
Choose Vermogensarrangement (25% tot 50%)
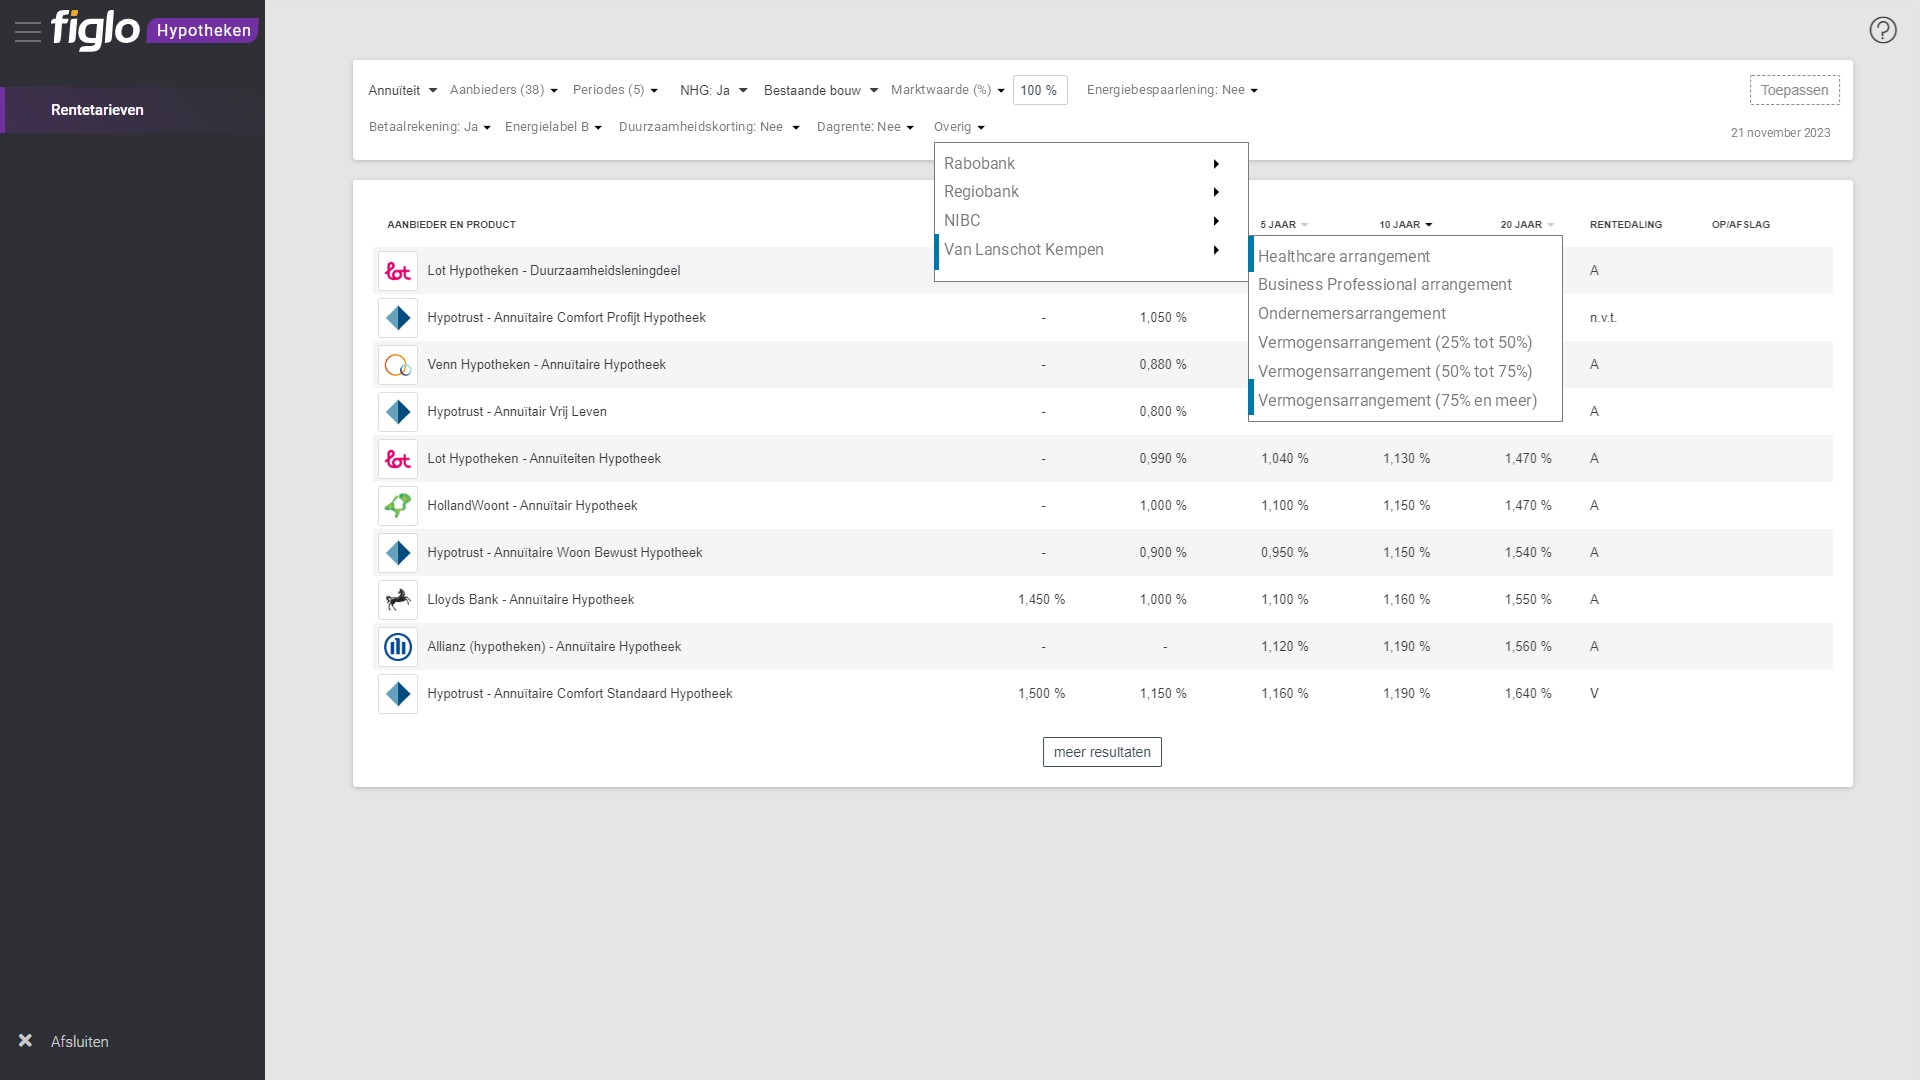(1405, 343)
